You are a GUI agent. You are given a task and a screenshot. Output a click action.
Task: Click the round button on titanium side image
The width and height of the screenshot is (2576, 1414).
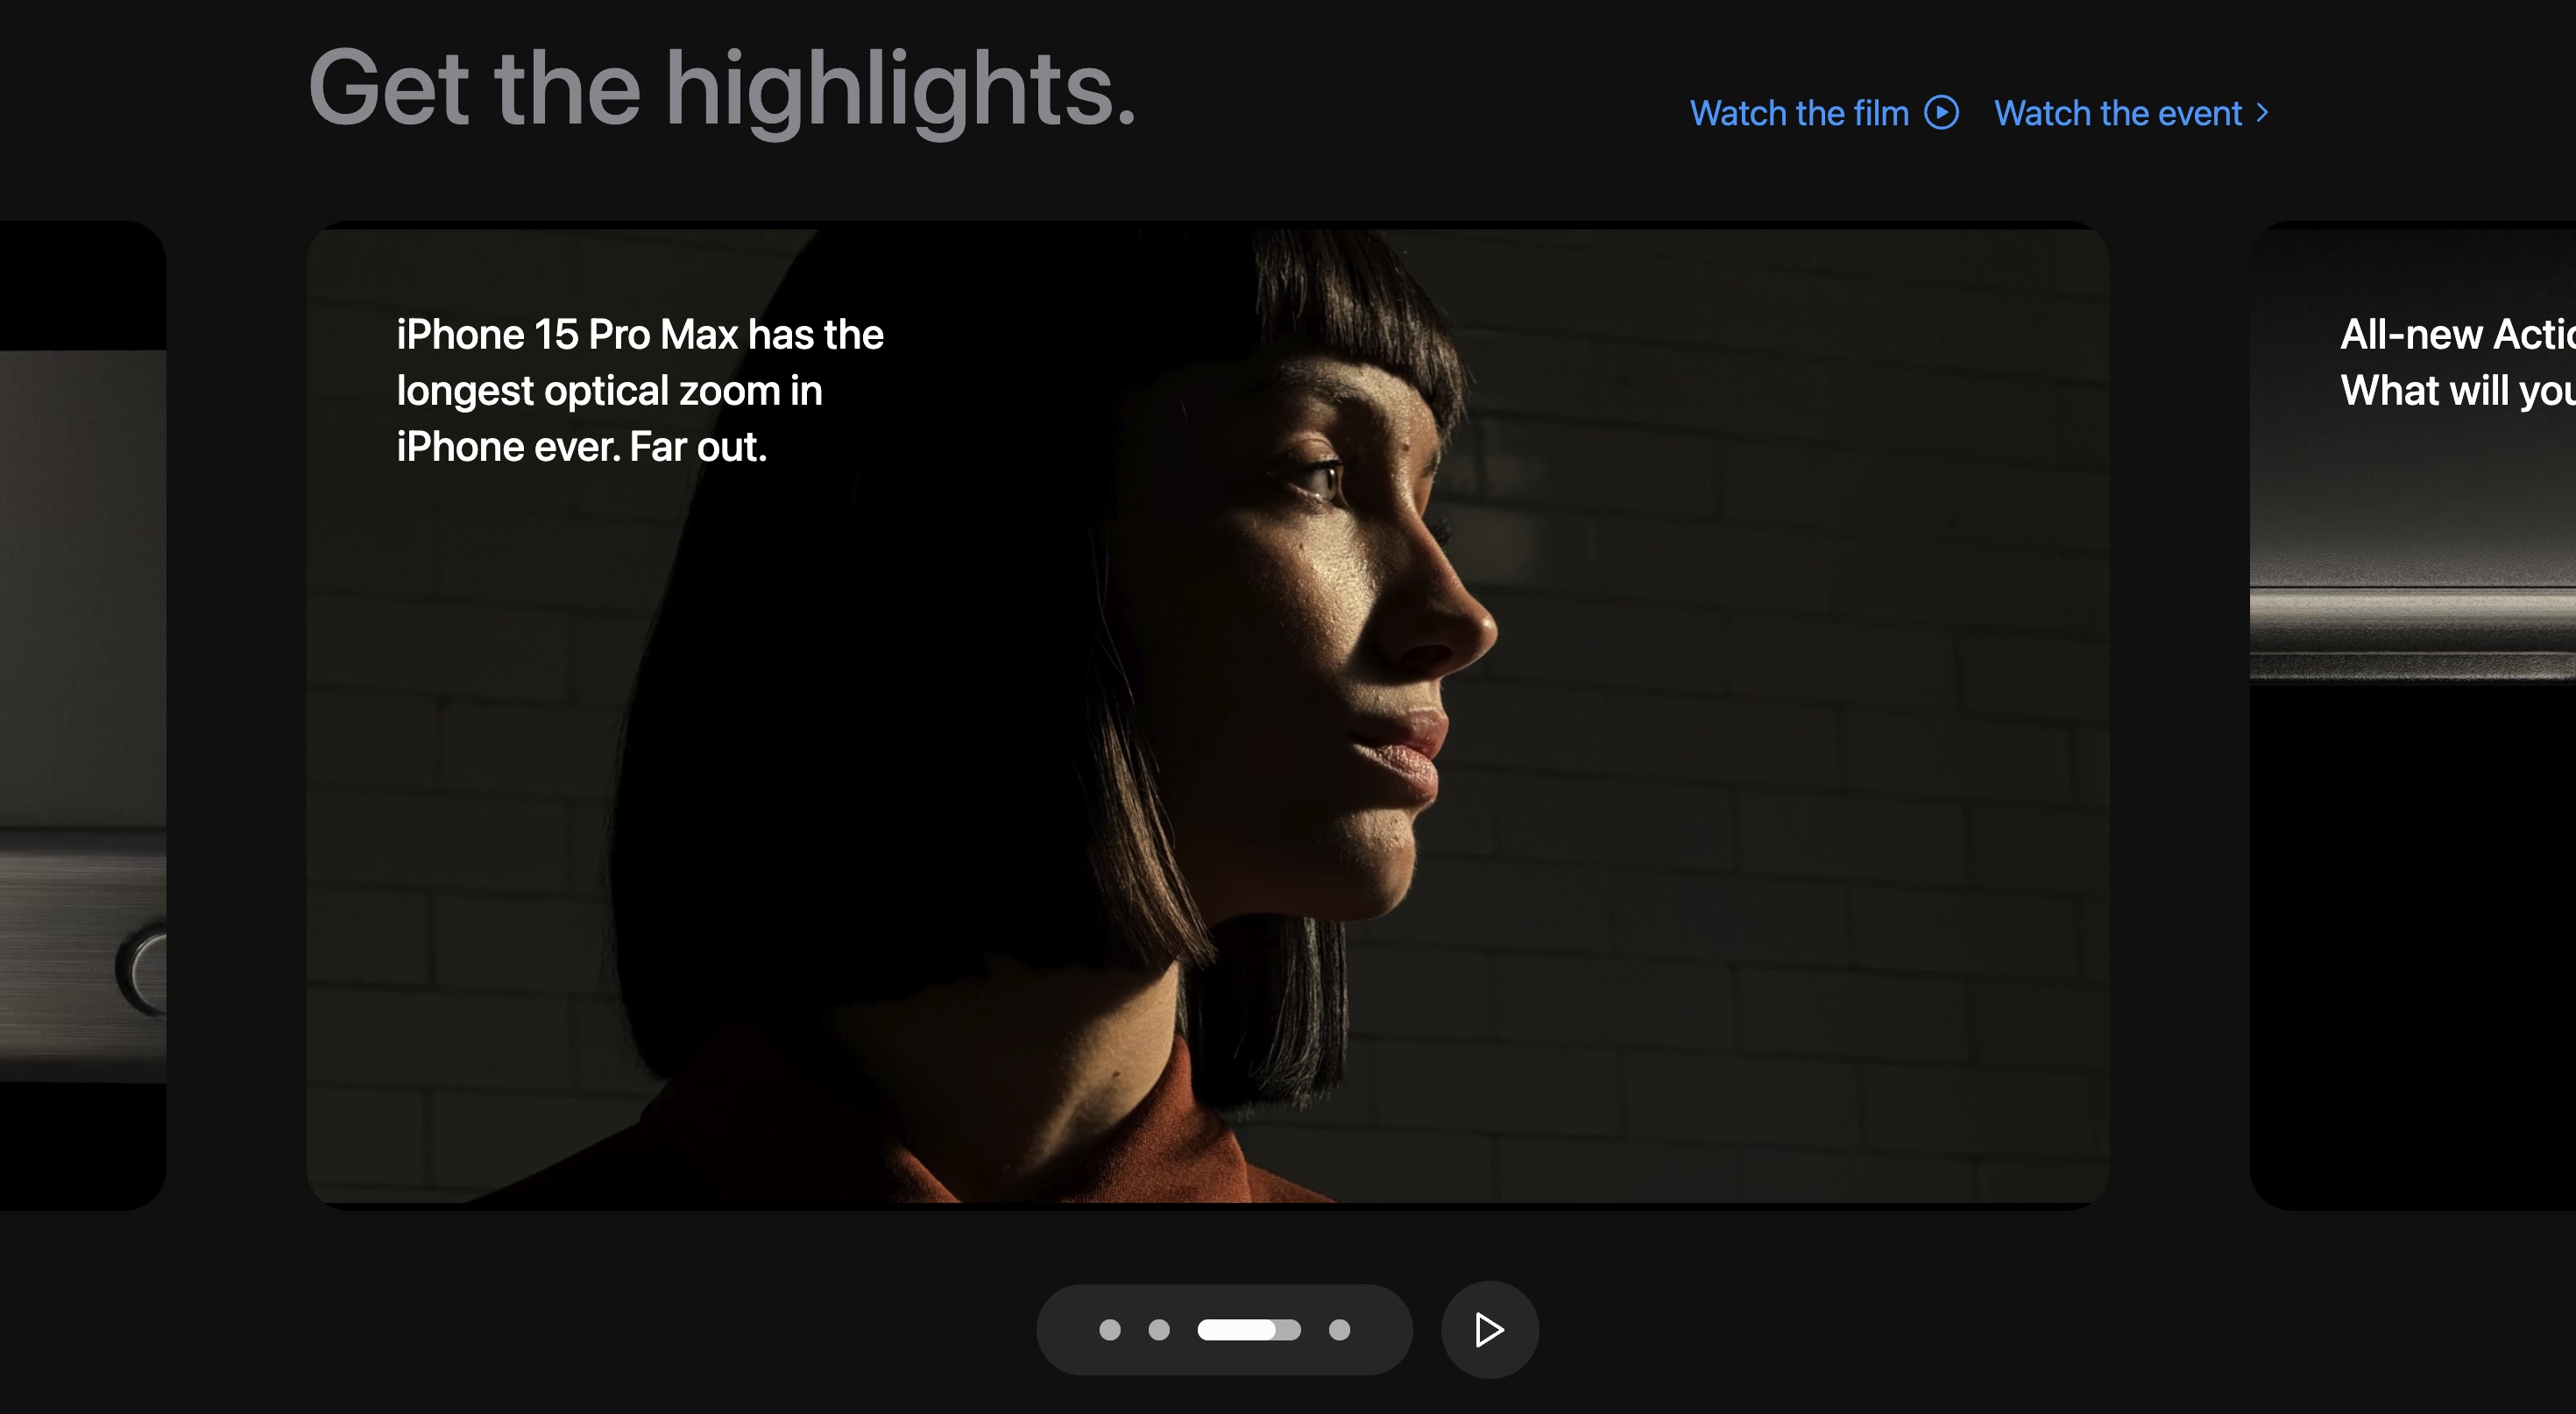tap(142, 970)
